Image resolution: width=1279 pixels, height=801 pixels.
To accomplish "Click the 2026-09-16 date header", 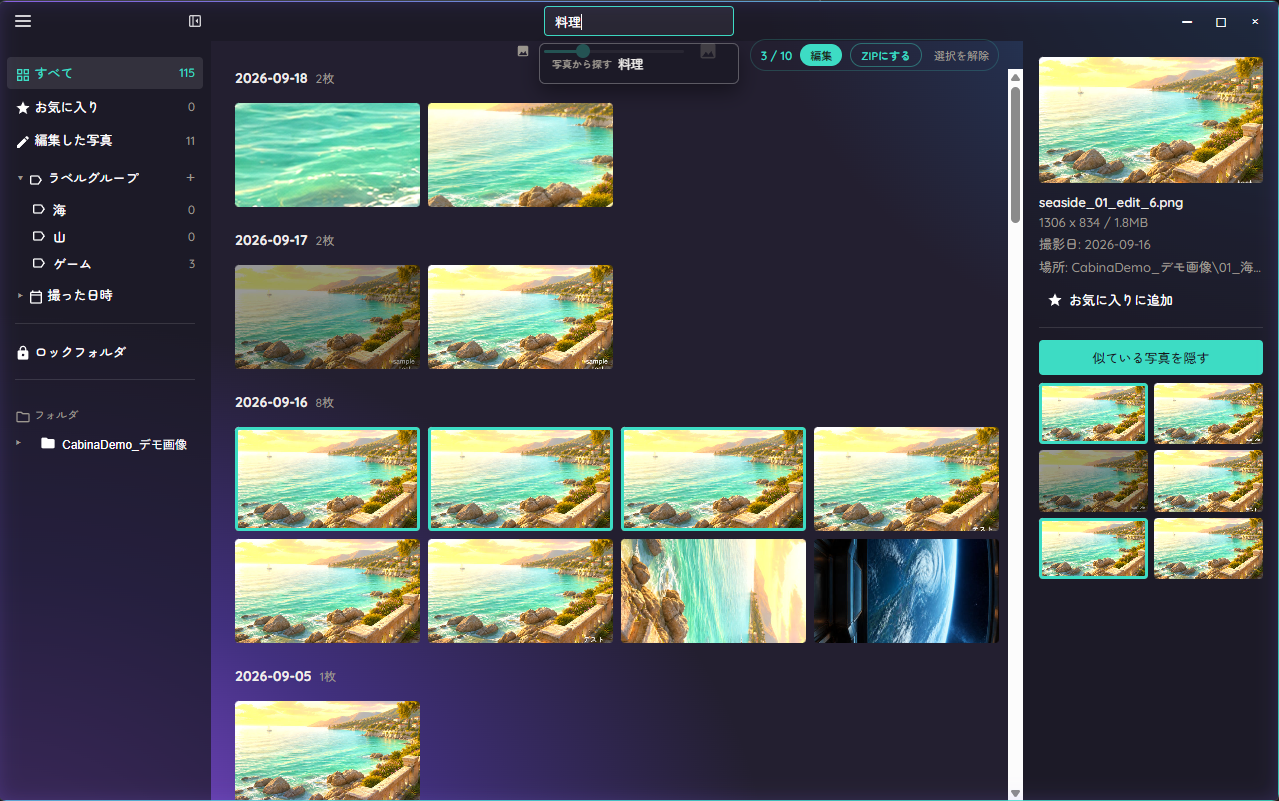I will [x=271, y=402].
